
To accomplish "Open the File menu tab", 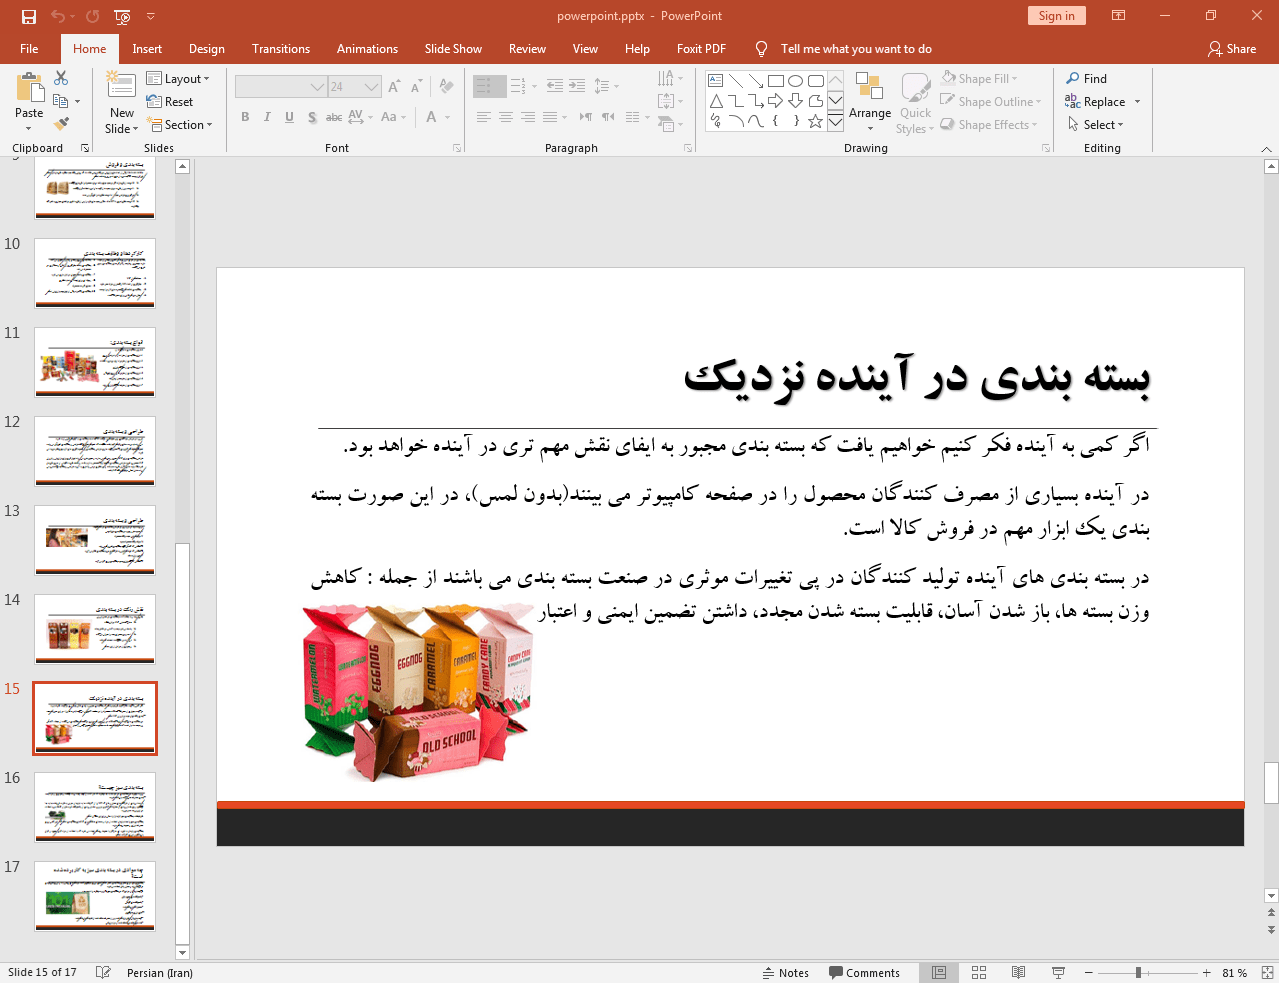I will click(29, 48).
